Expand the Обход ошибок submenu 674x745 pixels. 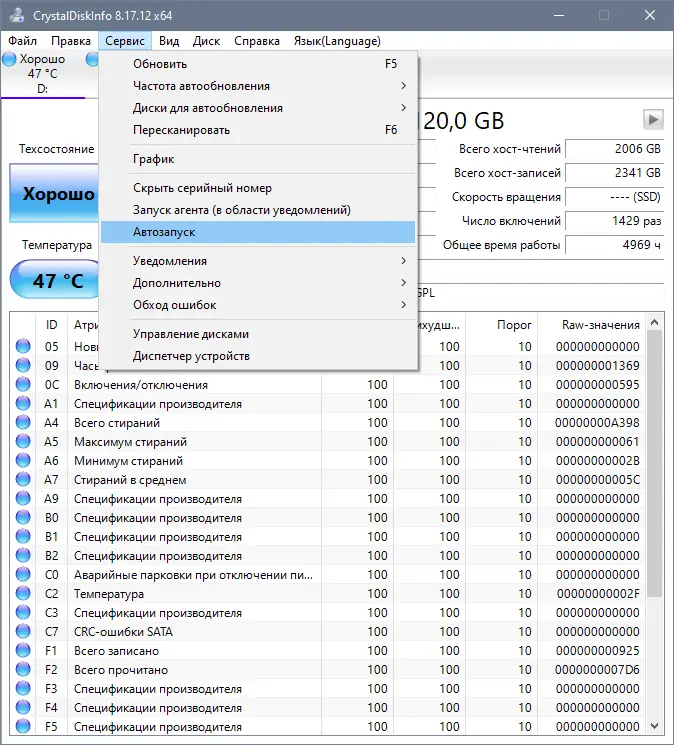[x=258, y=305]
